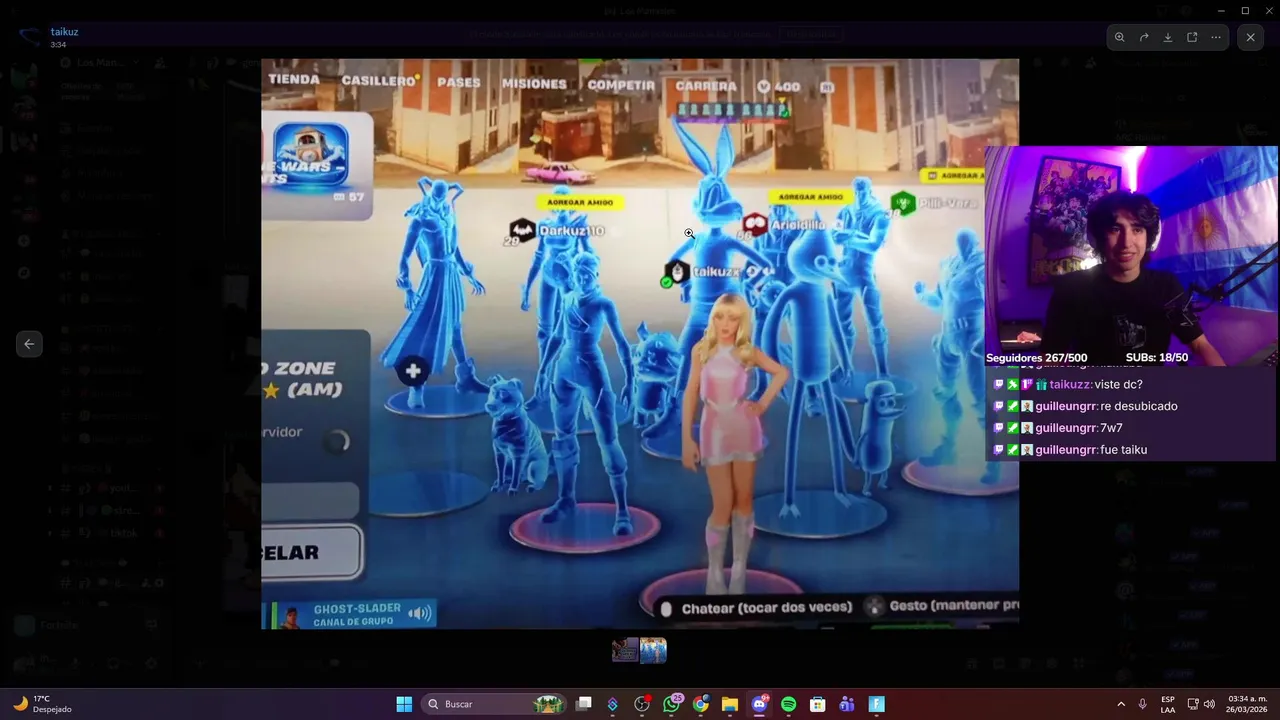Viewport: 1280px width, 720px height.
Task: Click the microphone icon in system tray
Action: tap(1143, 704)
